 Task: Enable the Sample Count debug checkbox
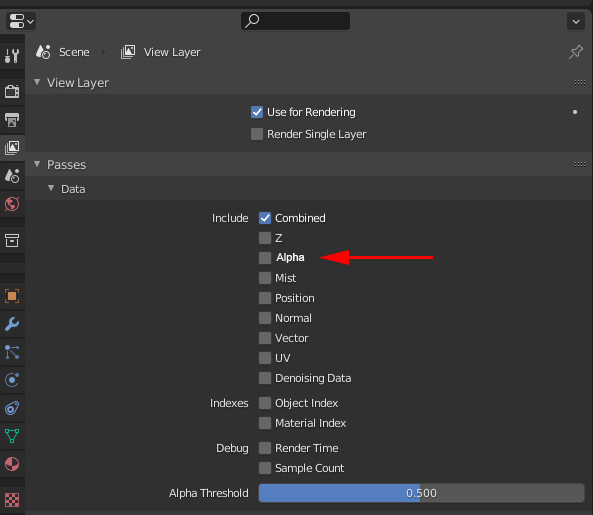(265, 468)
